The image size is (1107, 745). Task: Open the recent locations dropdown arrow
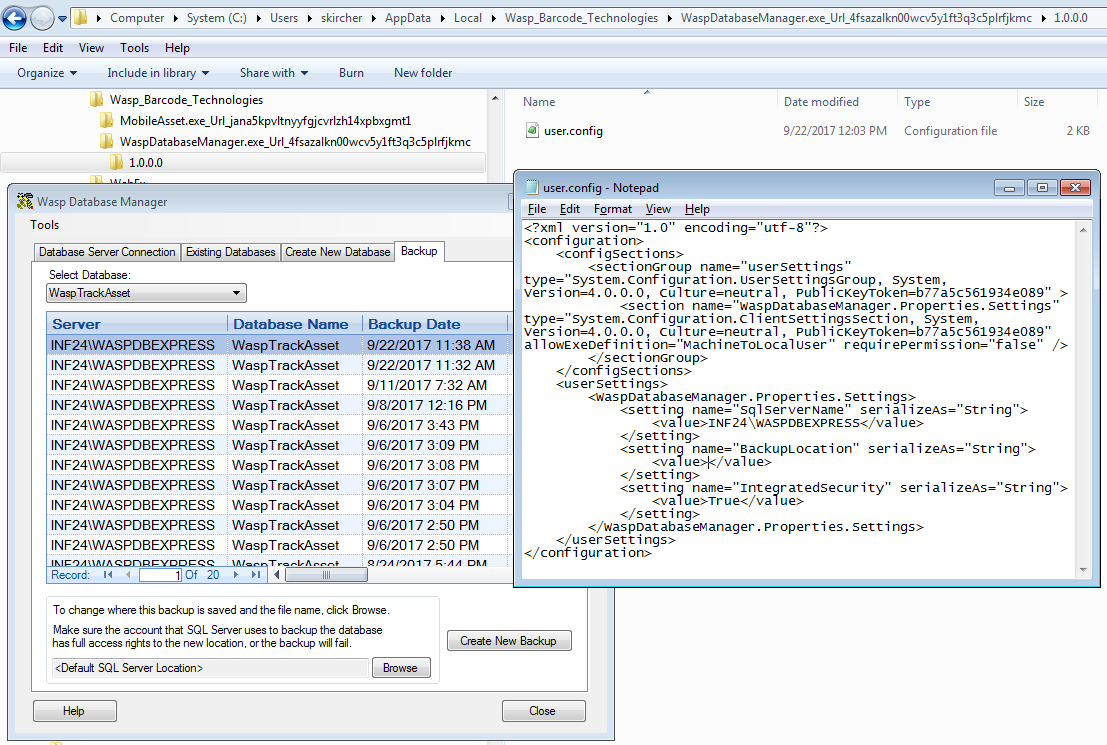click(62, 18)
